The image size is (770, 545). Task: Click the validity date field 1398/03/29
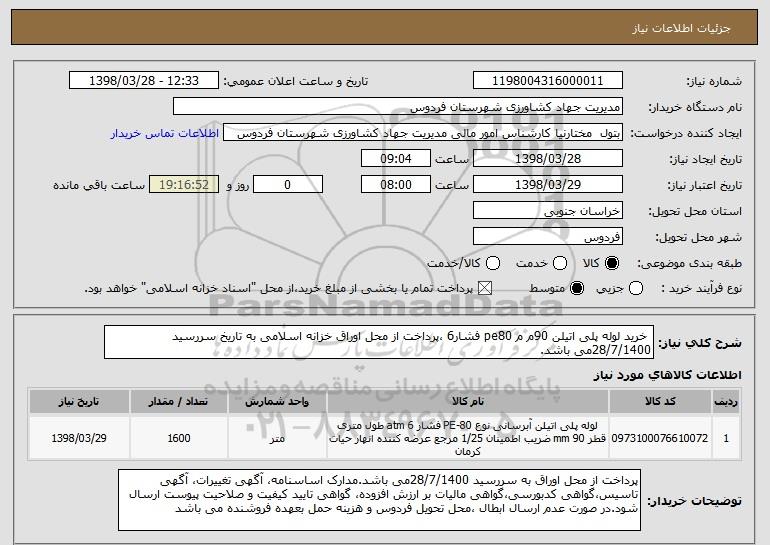click(548, 185)
